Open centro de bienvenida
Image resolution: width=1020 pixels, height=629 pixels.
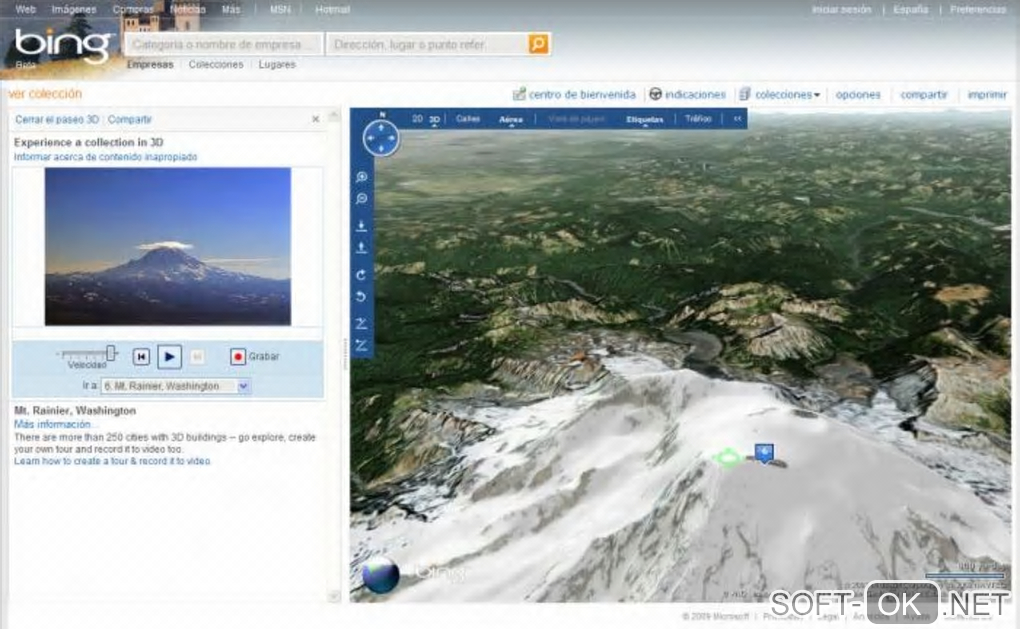pyautogui.click(x=574, y=94)
